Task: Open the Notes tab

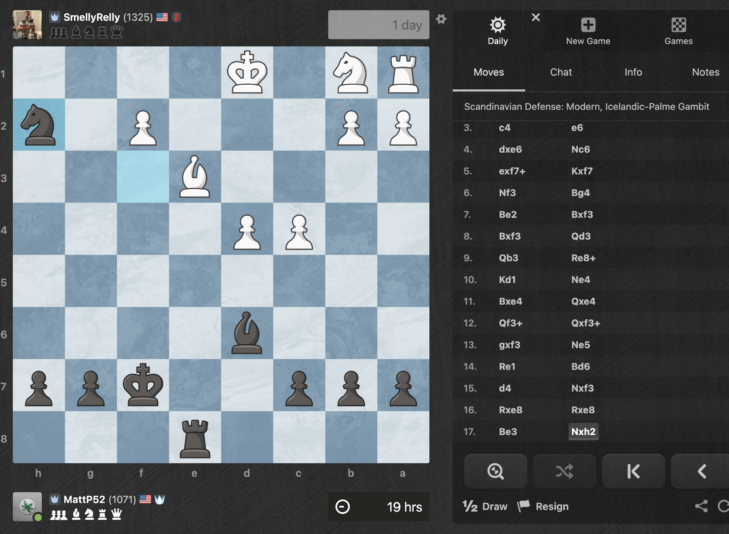Action: coord(705,72)
